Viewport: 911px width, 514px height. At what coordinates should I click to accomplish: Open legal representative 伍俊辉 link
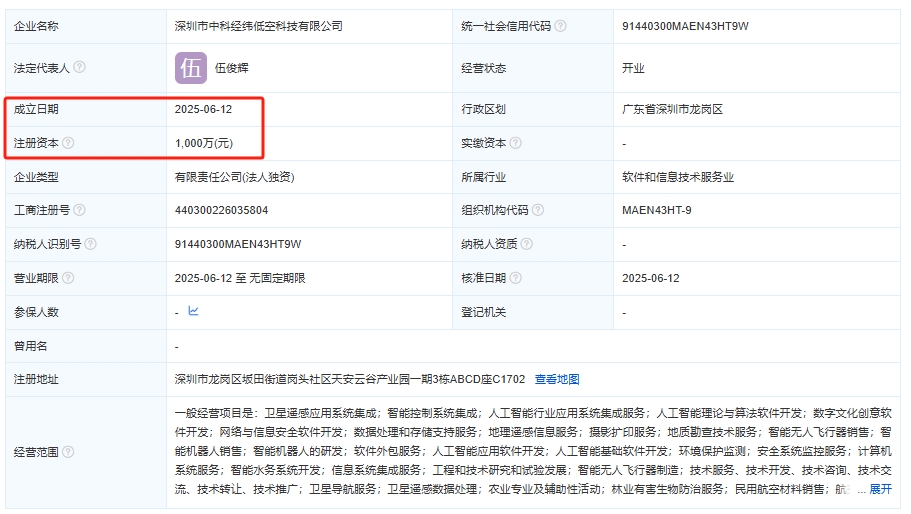click(x=232, y=68)
